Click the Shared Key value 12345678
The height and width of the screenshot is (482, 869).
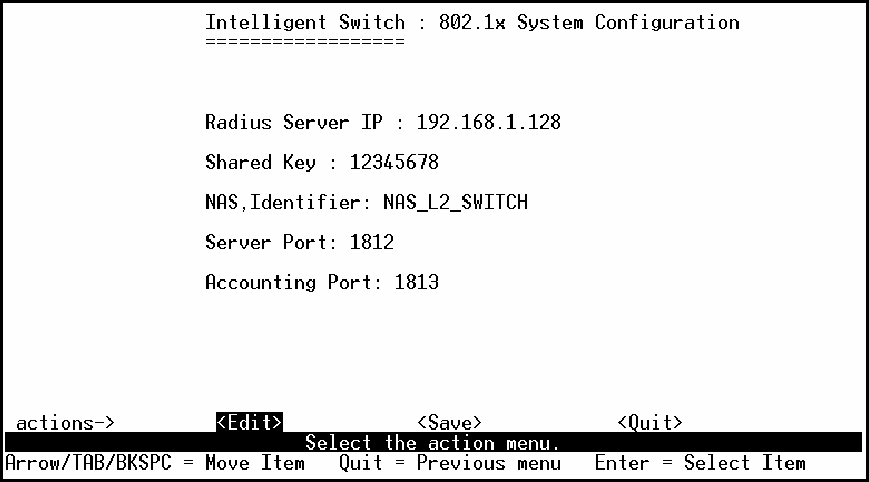tap(393, 163)
